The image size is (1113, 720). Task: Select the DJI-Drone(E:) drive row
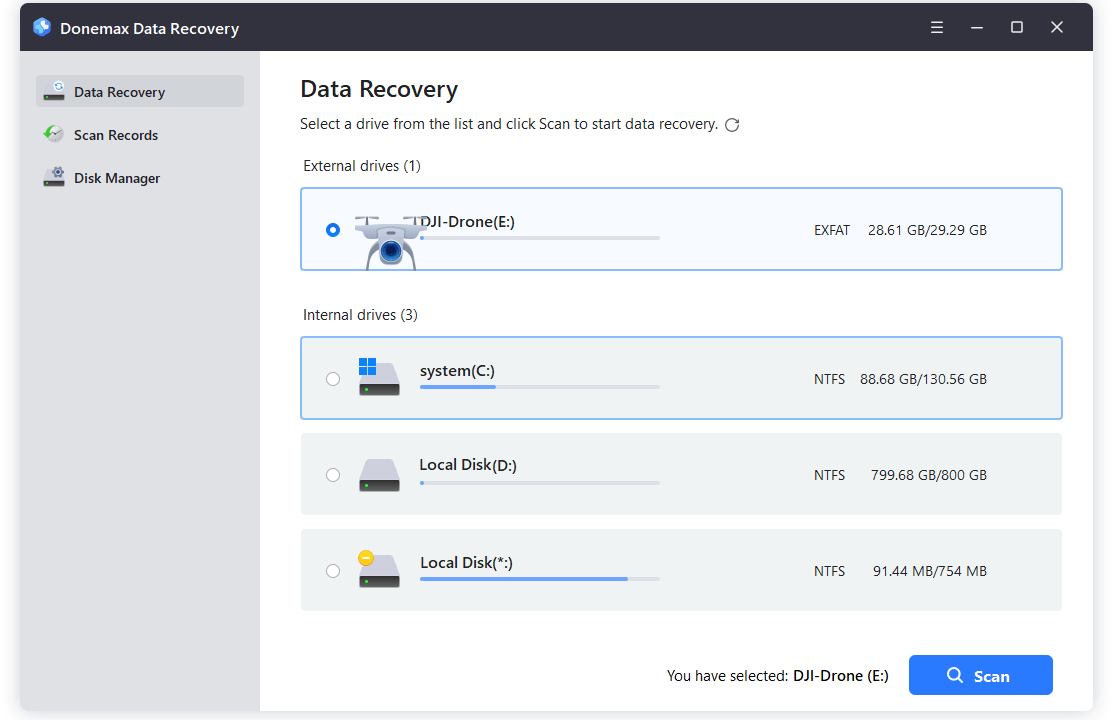coord(681,228)
